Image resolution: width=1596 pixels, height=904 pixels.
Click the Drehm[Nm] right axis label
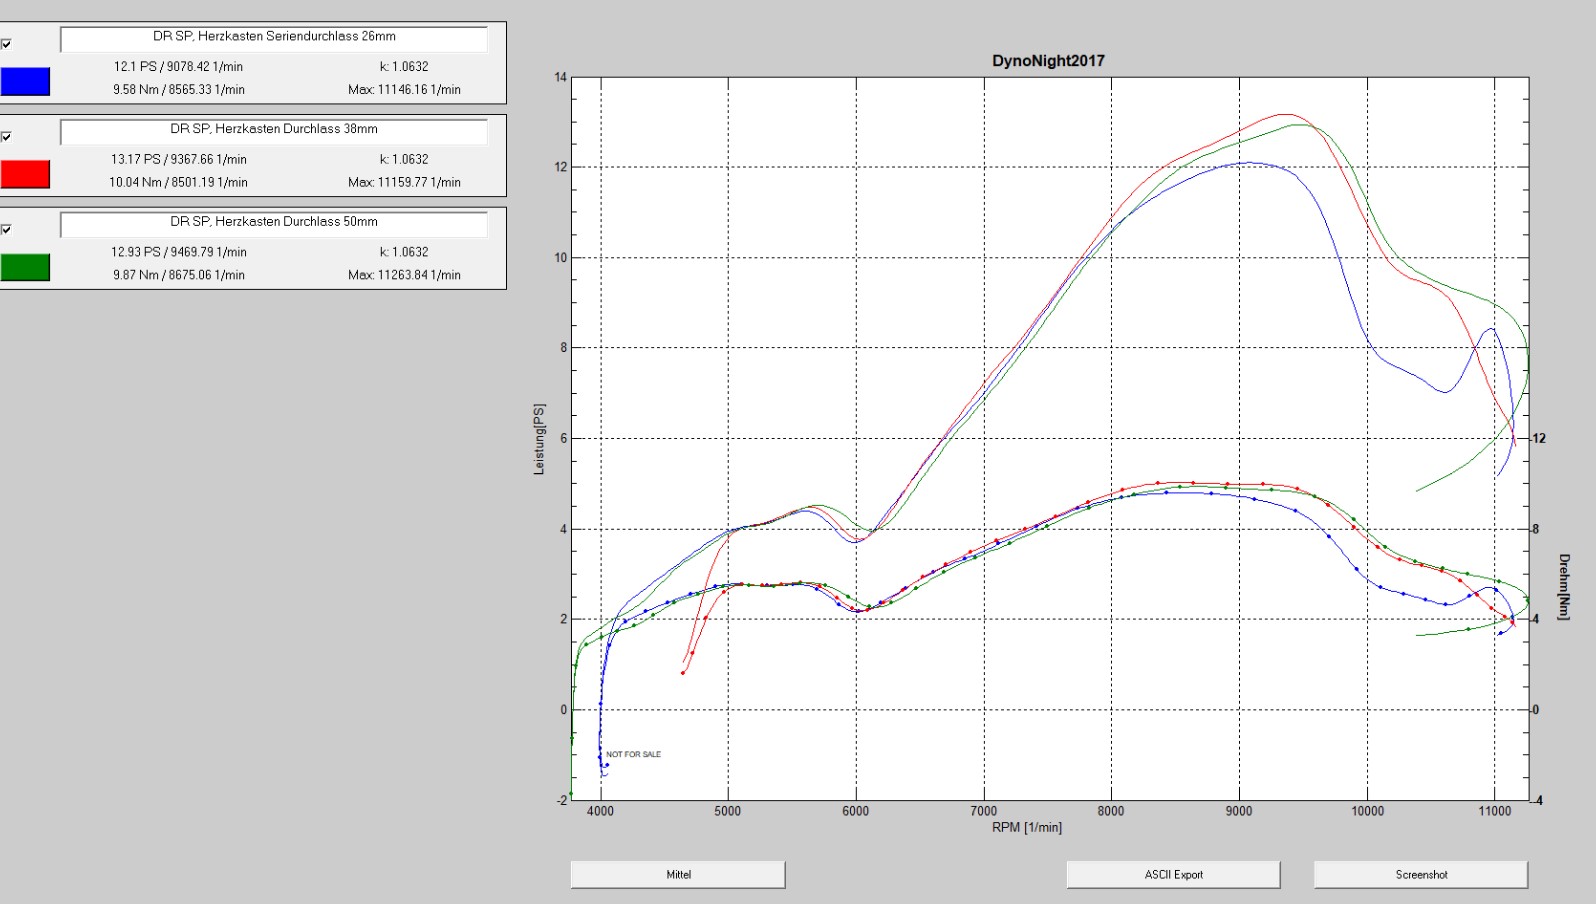pyautogui.click(x=1564, y=587)
